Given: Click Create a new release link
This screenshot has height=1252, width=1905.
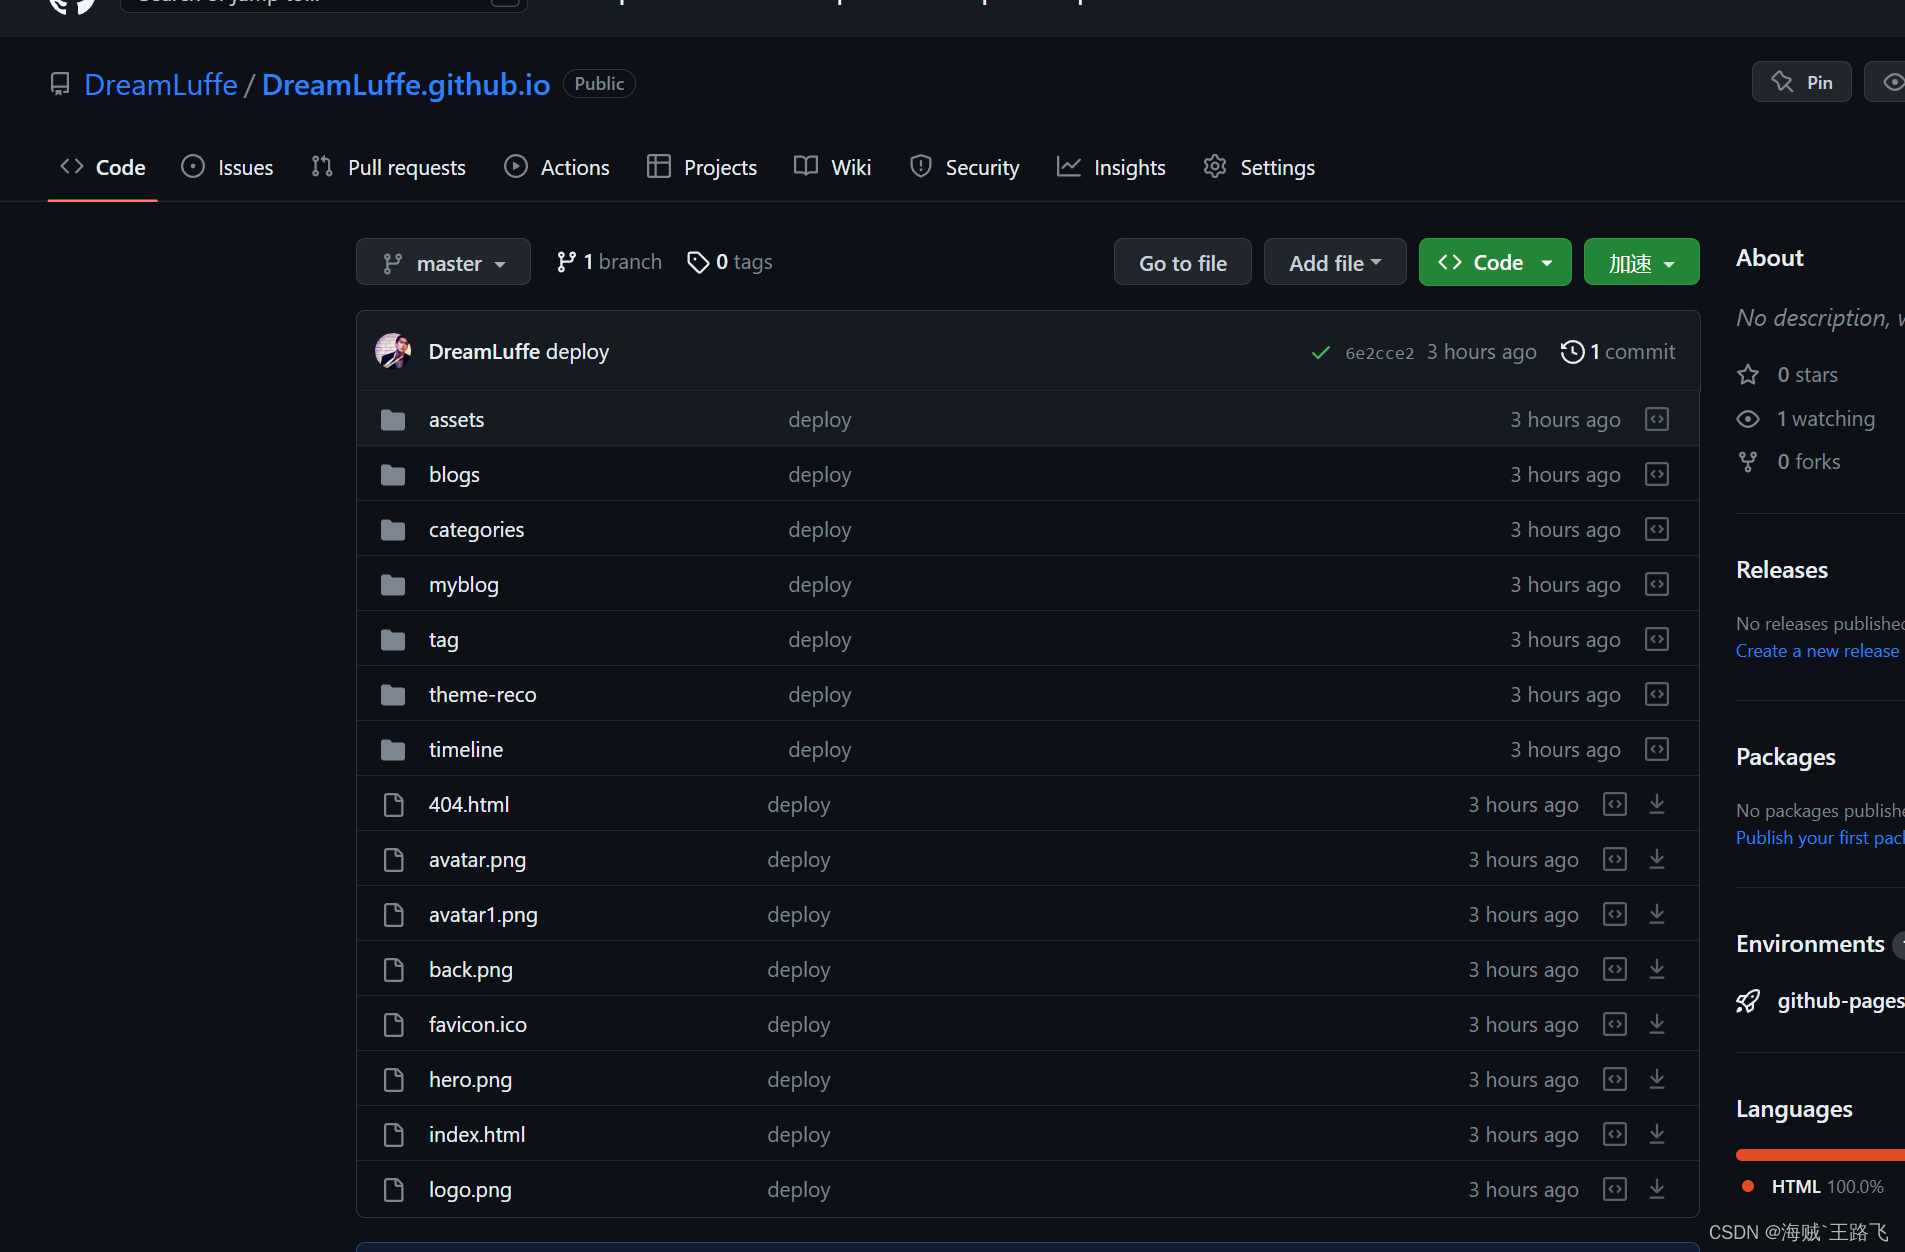Looking at the screenshot, I should 1817,651.
